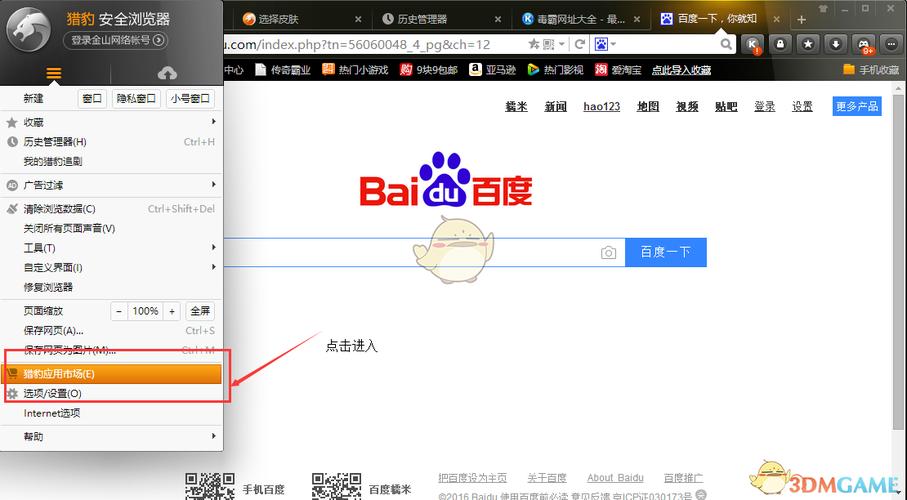907x500 pixels.
Task: Open 选项/设置(O) menu item
Action: pyautogui.click(x=111, y=394)
